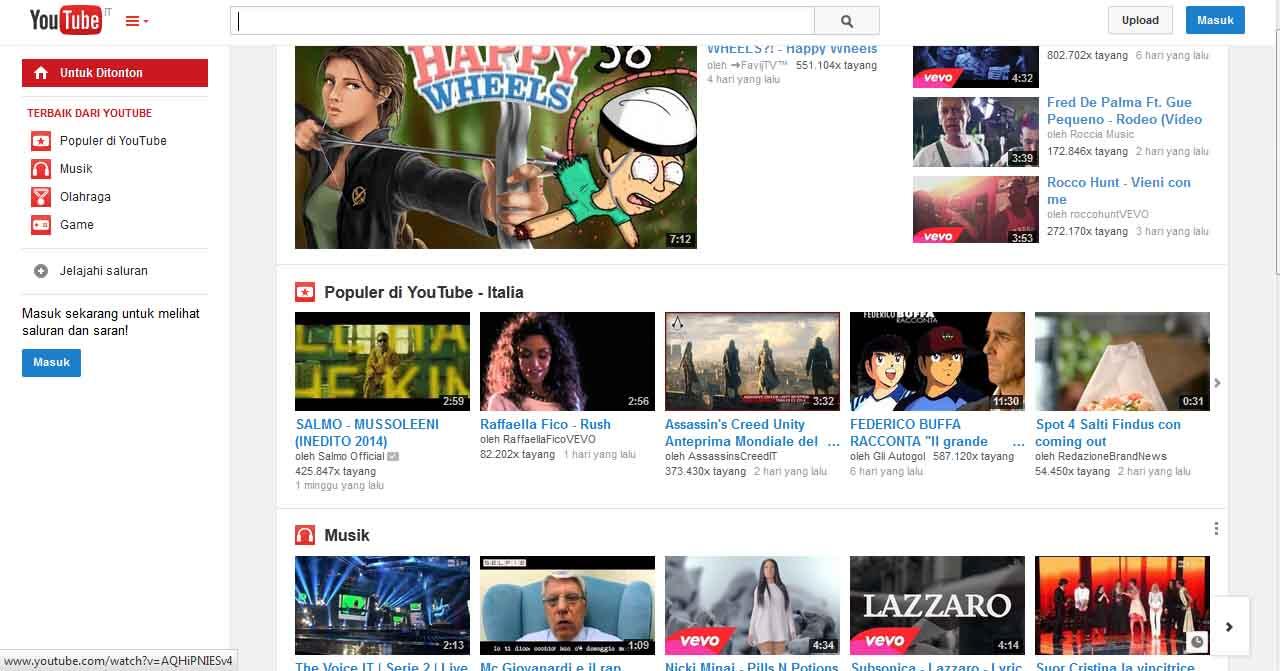Open the Musik section heading
Screen dimensions: 1280x671
pyautogui.click(x=347, y=535)
